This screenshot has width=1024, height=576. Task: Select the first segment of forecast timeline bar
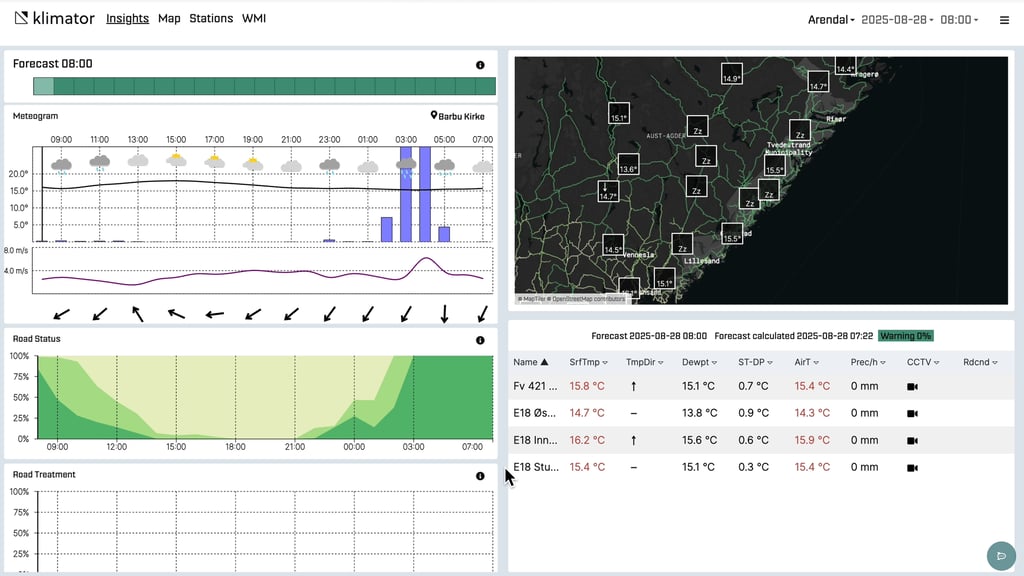(43, 87)
